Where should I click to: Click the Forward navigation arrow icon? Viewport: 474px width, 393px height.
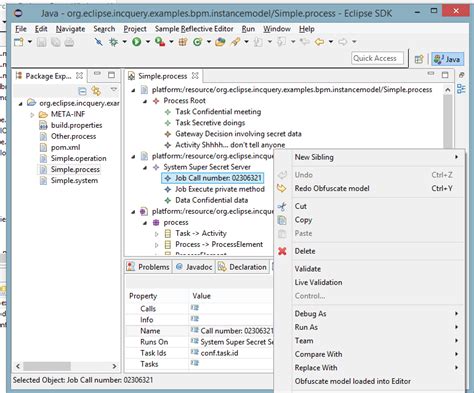click(x=343, y=42)
